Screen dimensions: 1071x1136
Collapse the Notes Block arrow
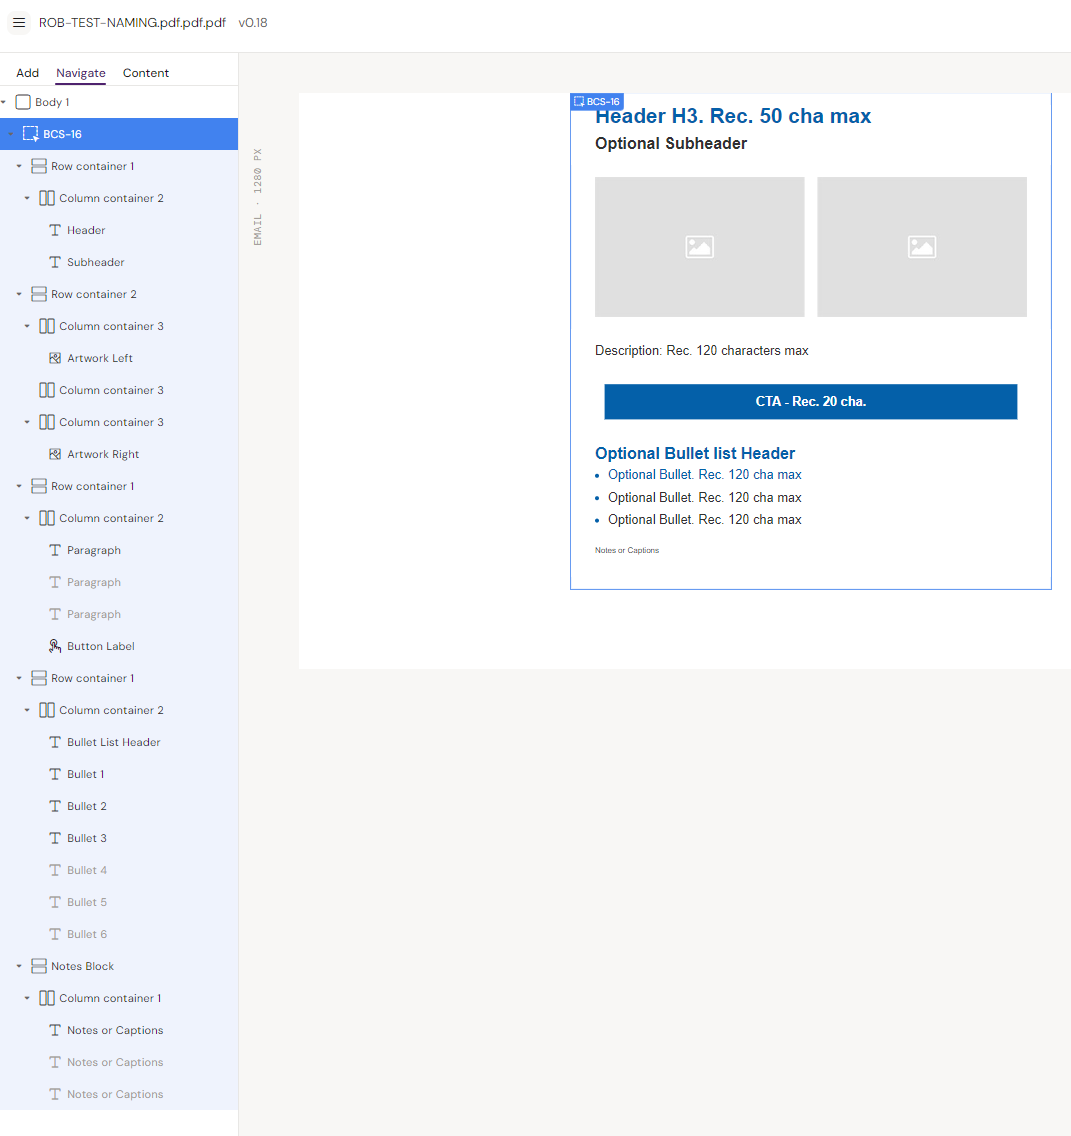pos(19,966)
